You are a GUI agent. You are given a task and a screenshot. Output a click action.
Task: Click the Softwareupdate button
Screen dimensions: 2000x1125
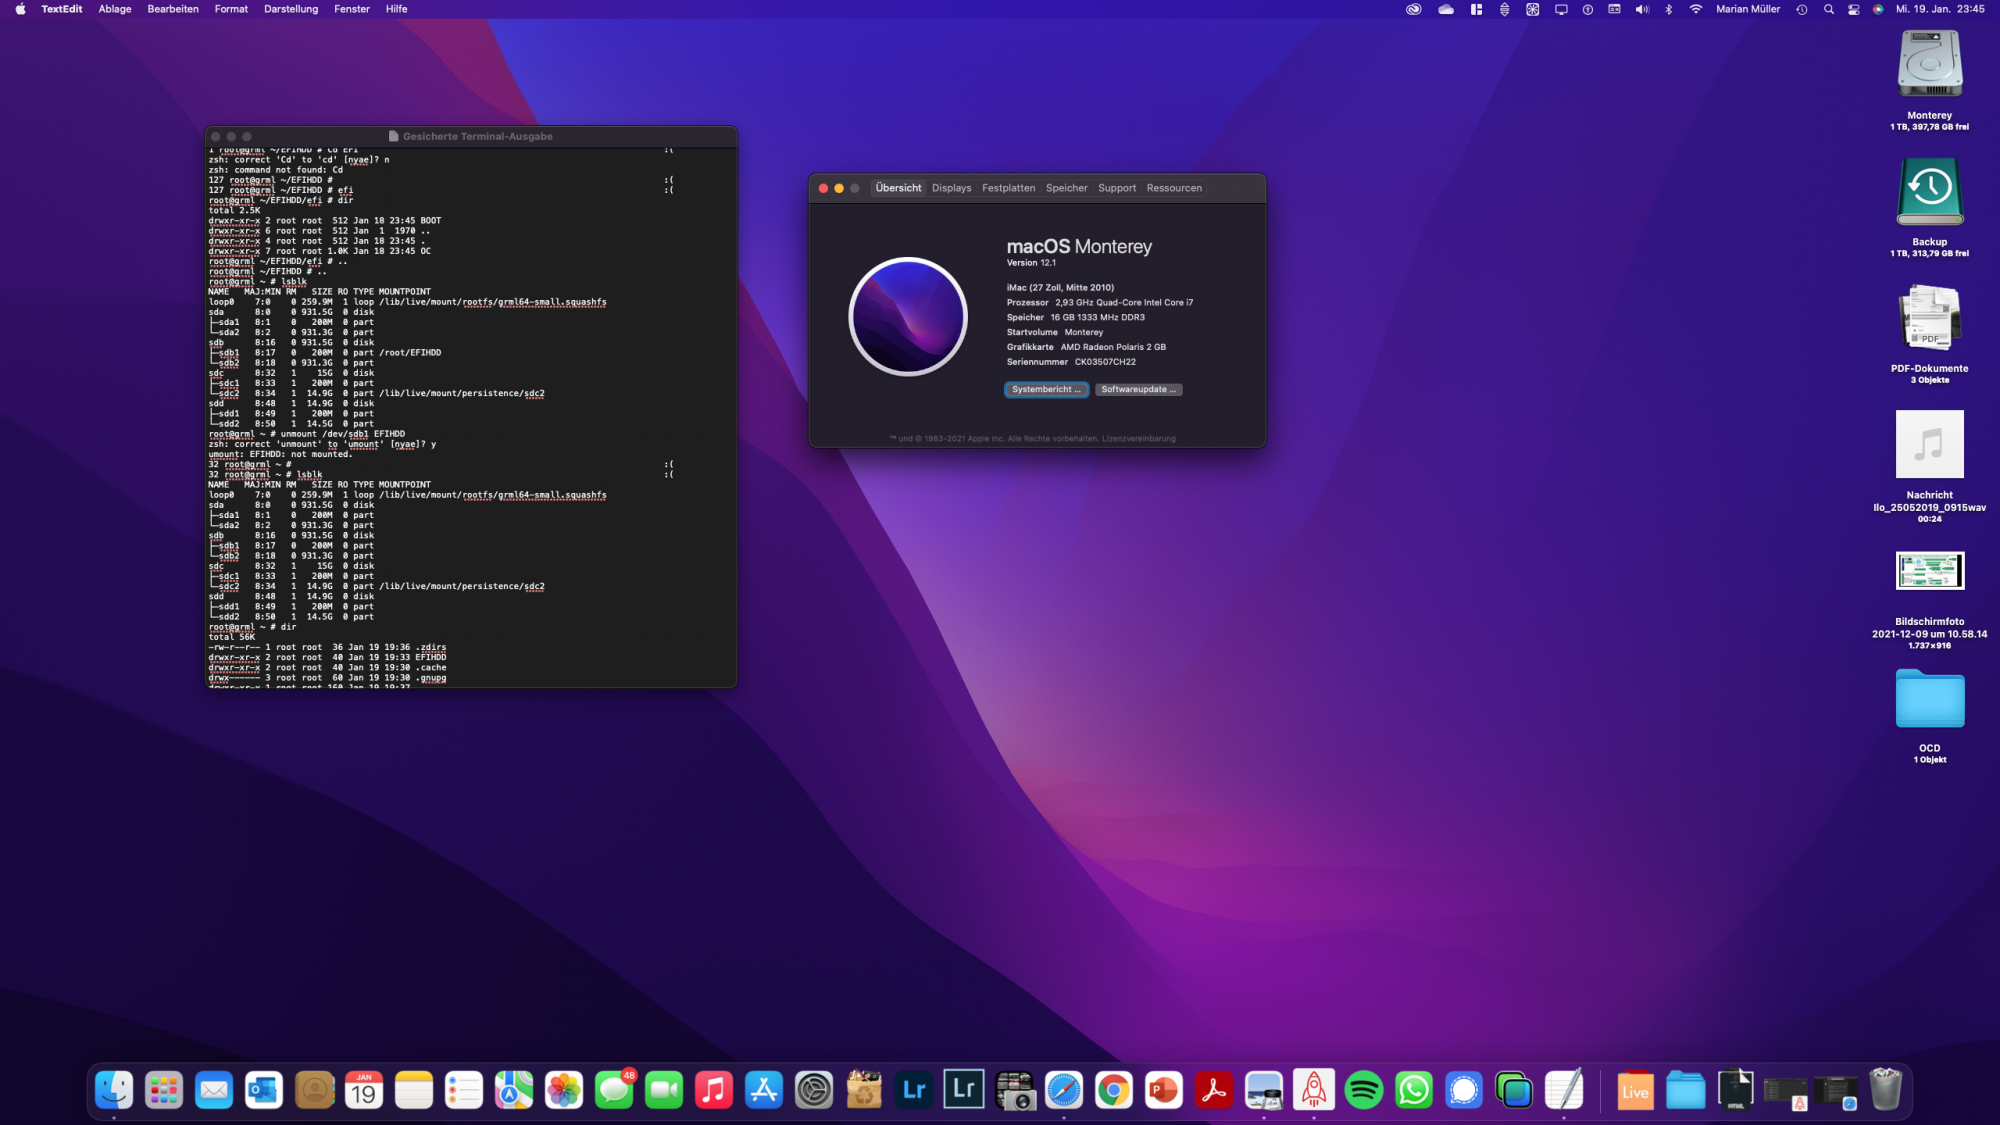point(1138,390)
